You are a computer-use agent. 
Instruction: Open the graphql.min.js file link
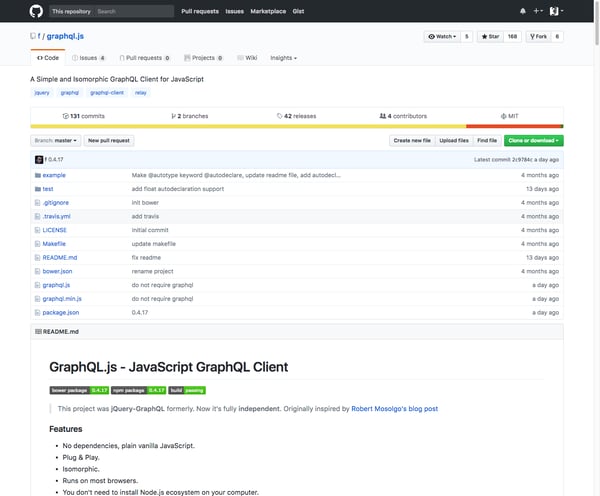coord(62,299)
